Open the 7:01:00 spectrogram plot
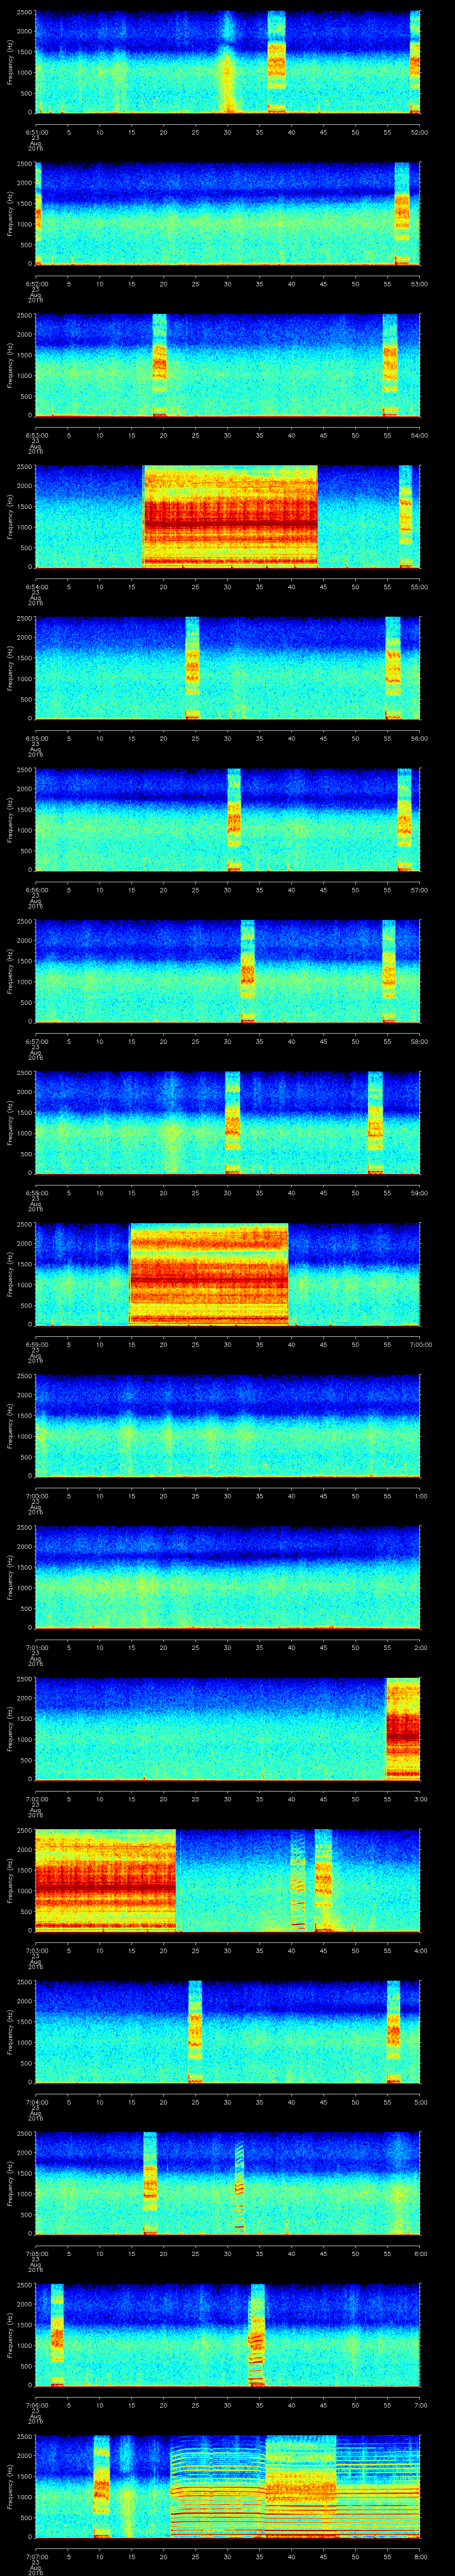This screenshot has width=455, height=2576. pyautogui.click(x=228, y=1577)
